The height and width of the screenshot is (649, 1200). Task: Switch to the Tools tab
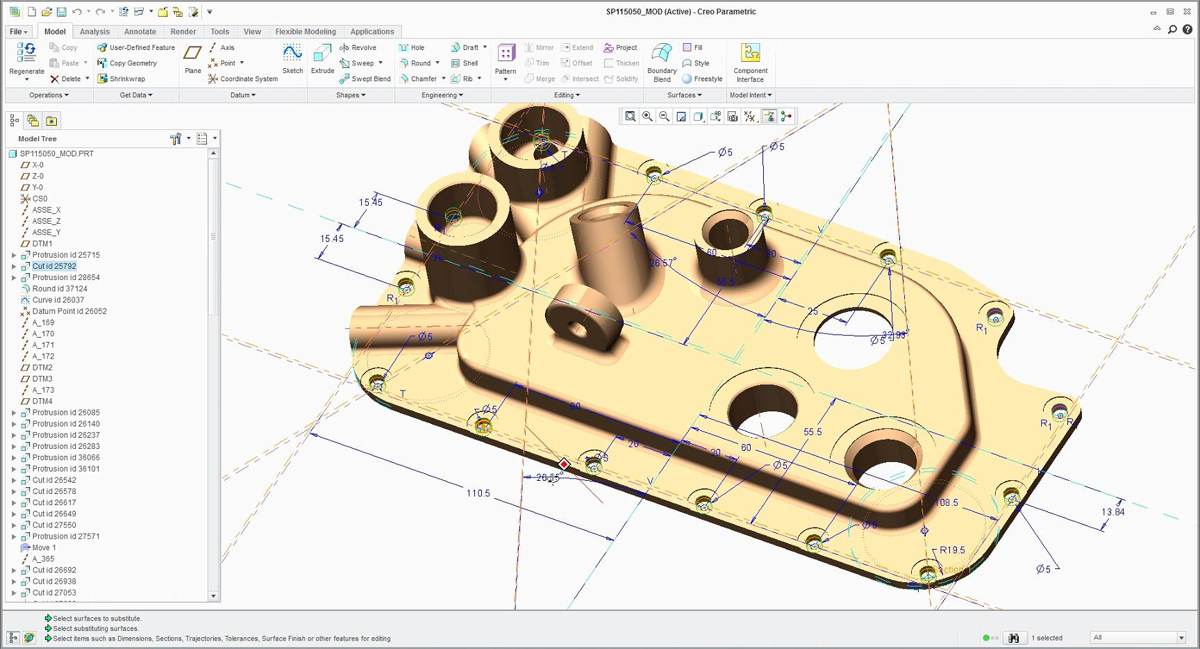click(x=220, y=31)
